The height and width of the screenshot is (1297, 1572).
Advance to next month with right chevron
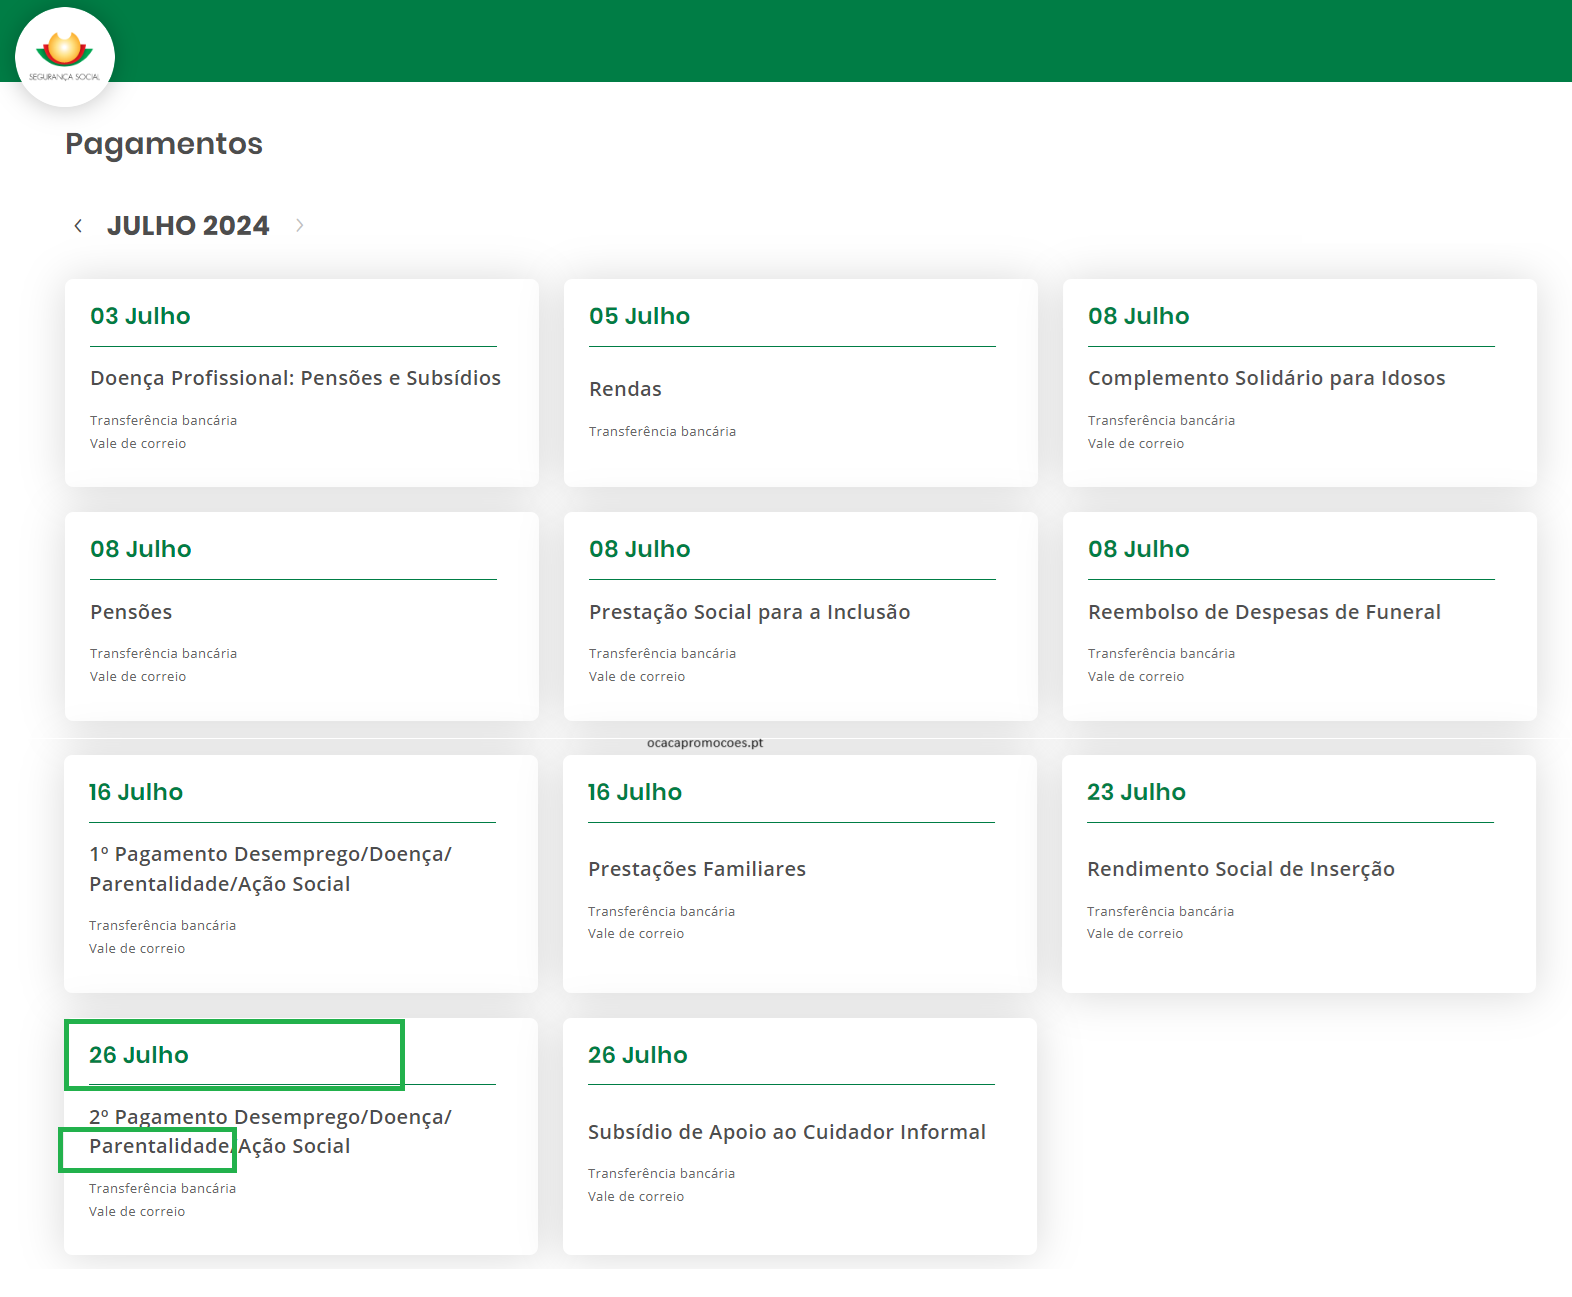[299, 226]
